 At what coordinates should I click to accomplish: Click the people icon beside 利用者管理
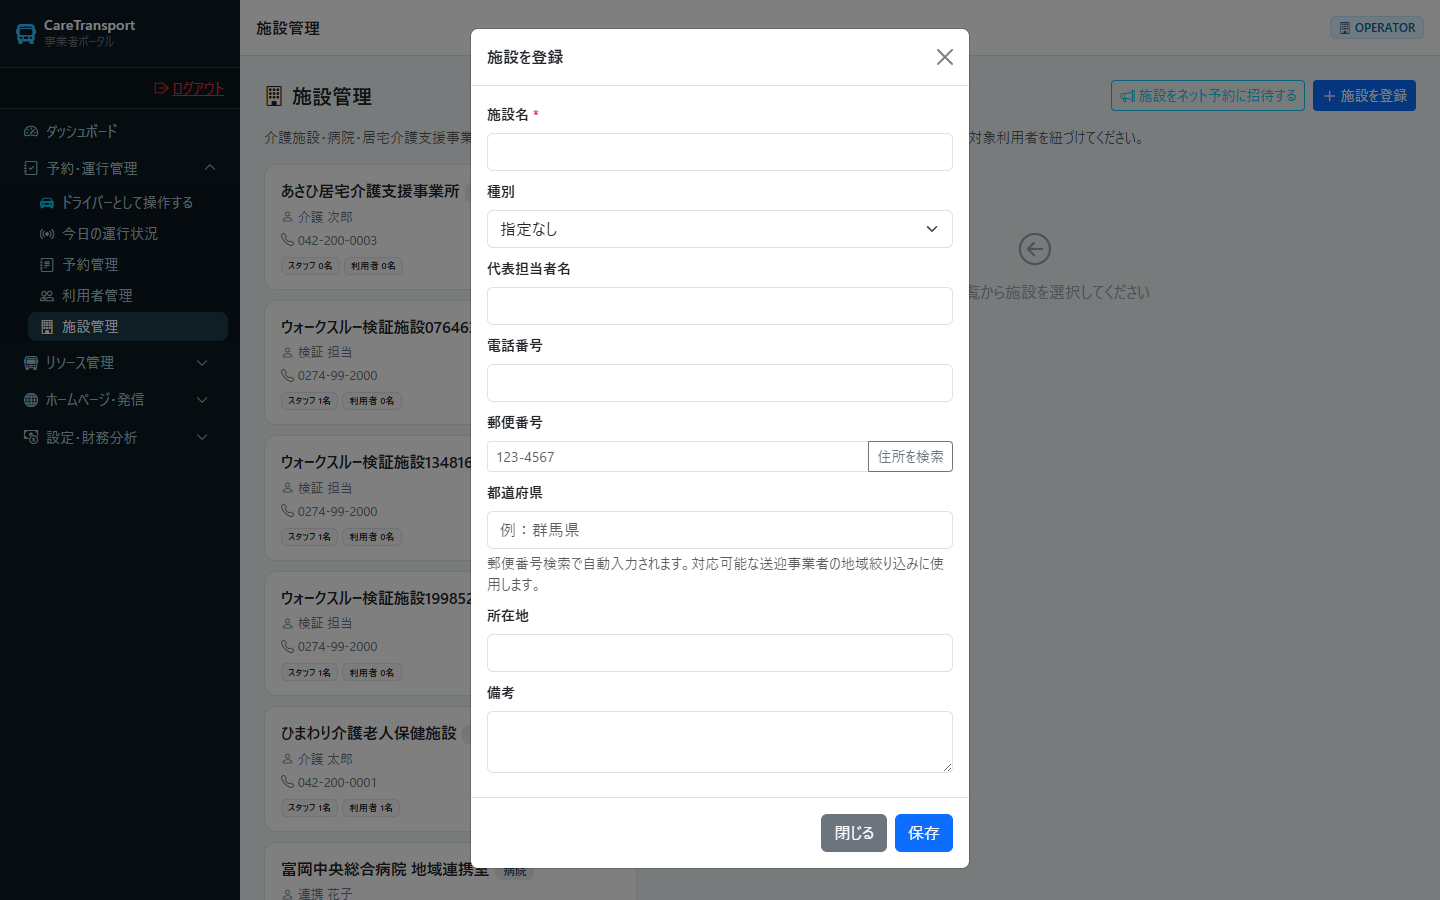[x=47, y=295]
